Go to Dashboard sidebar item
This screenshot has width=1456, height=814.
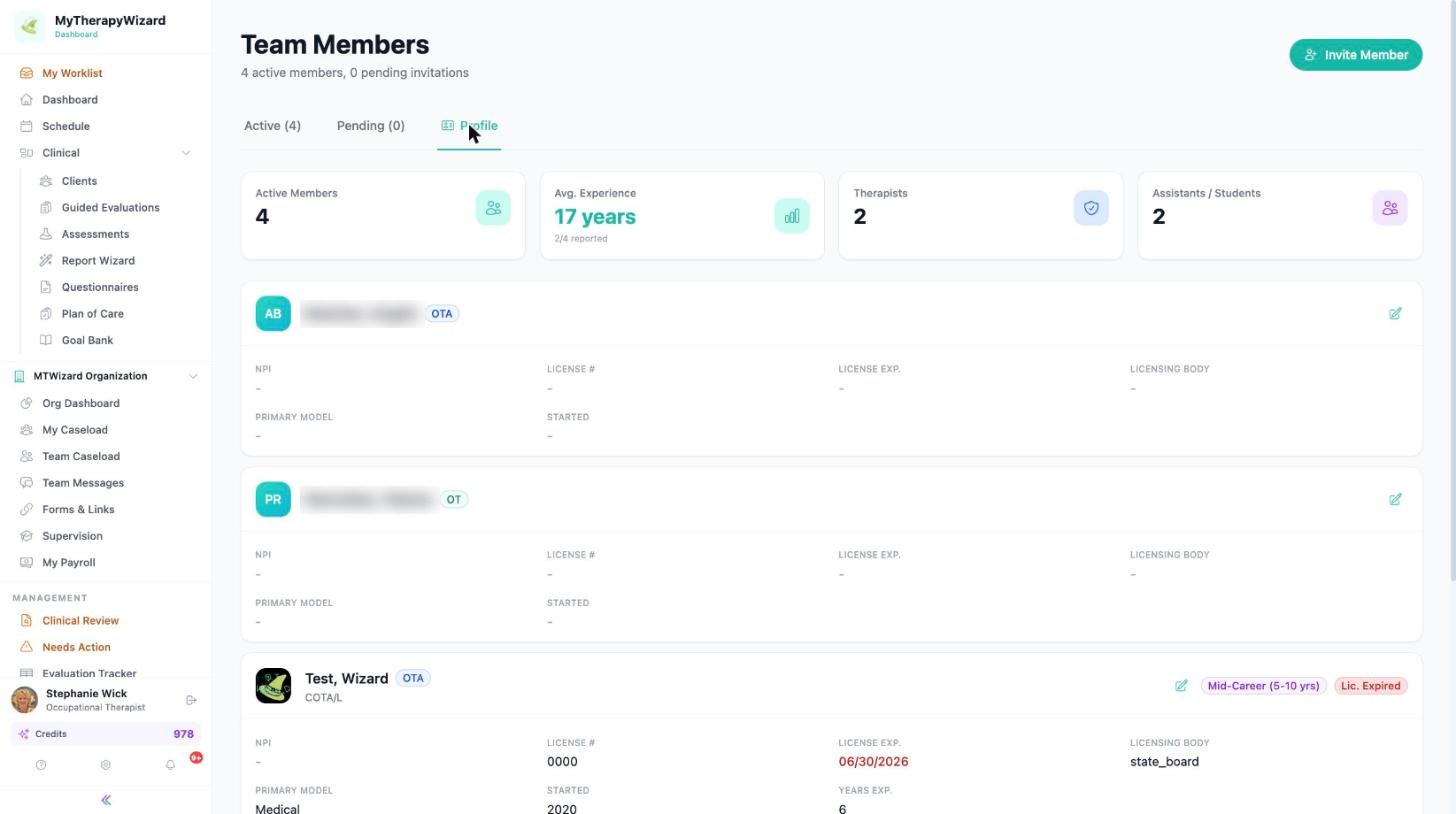pos(70,100)
